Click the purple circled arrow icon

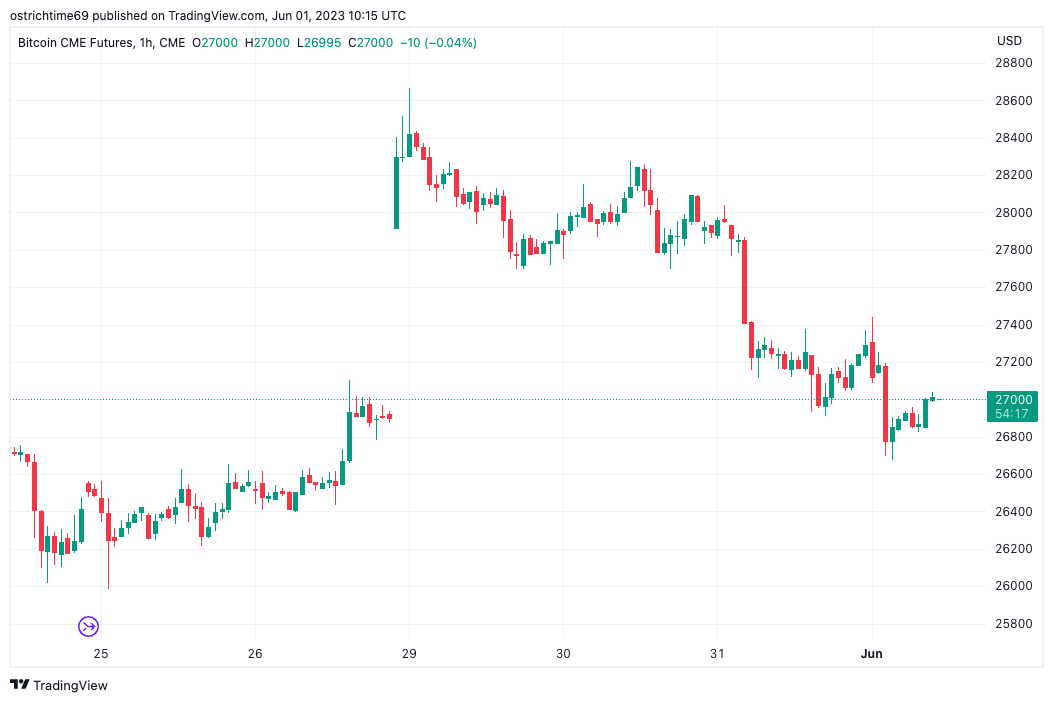tap(88, 626)
